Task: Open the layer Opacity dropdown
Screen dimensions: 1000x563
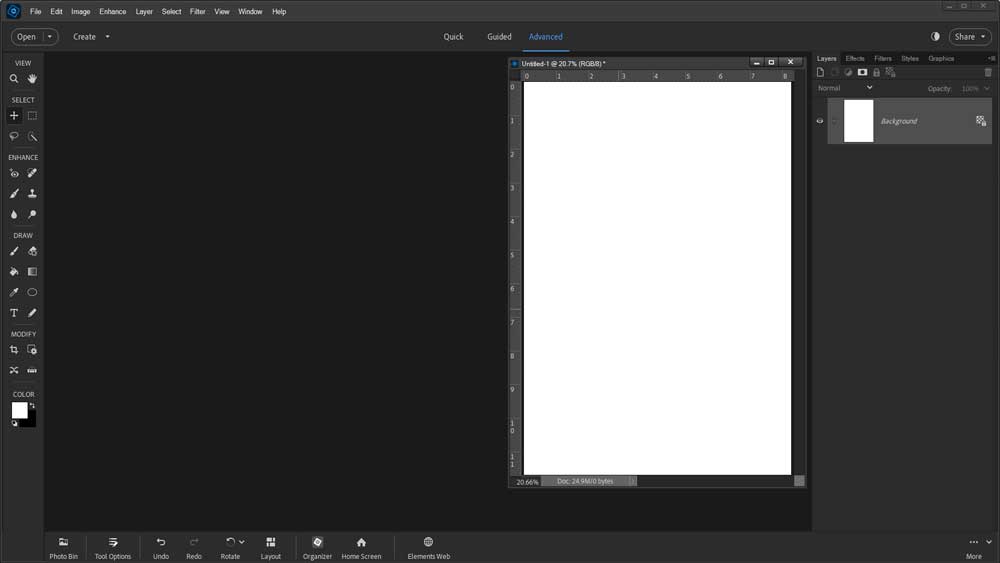Action: pyautogui.click(x=987, y=89)
